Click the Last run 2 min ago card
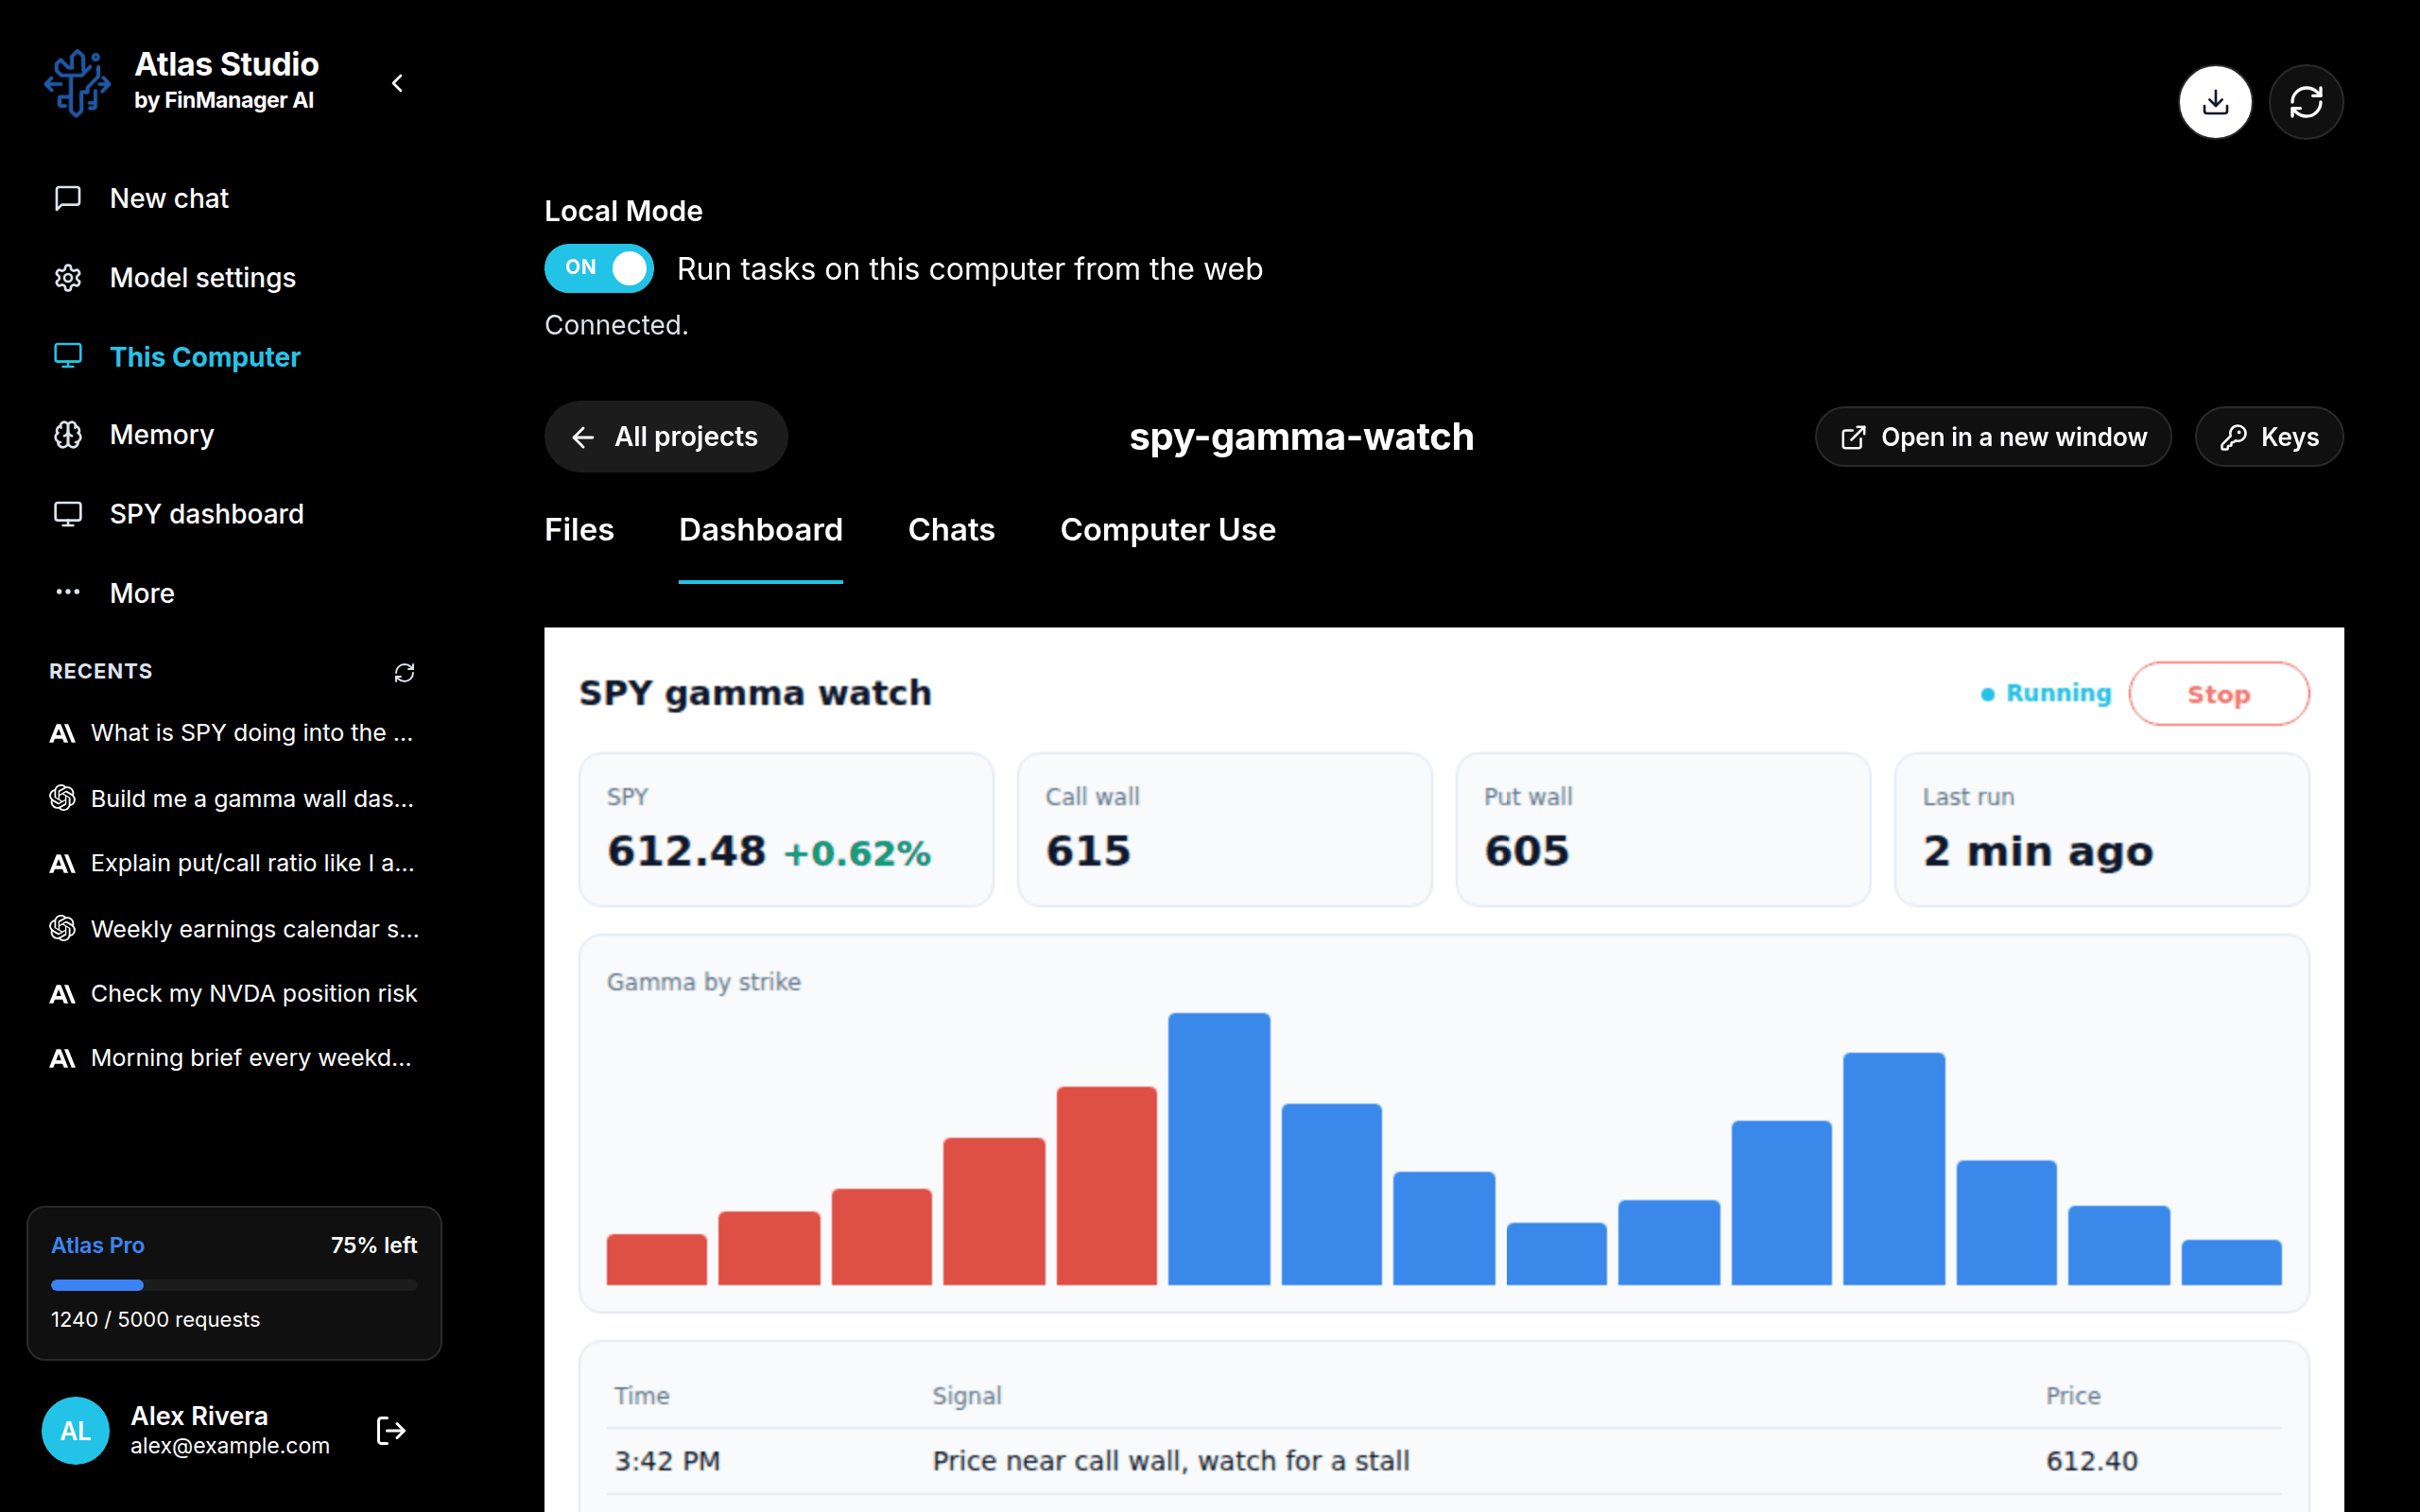The width and height of the screenshot is (2420, 1512). [2102, 830]
